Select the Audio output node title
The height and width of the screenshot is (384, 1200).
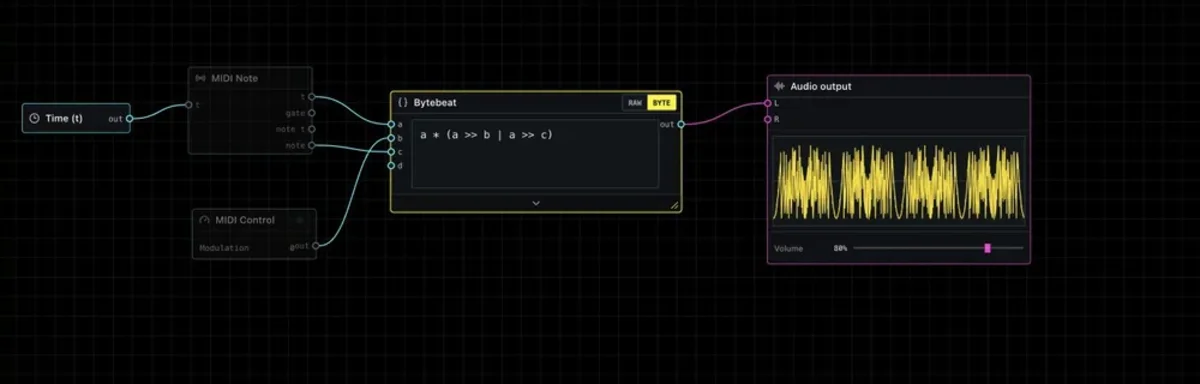821,87
